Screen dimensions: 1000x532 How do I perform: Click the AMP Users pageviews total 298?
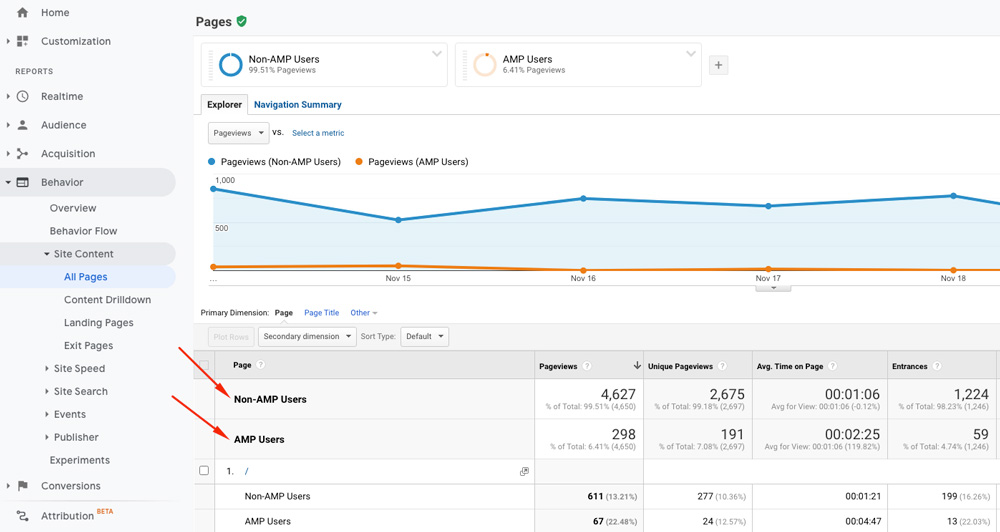tap(623, 434)
